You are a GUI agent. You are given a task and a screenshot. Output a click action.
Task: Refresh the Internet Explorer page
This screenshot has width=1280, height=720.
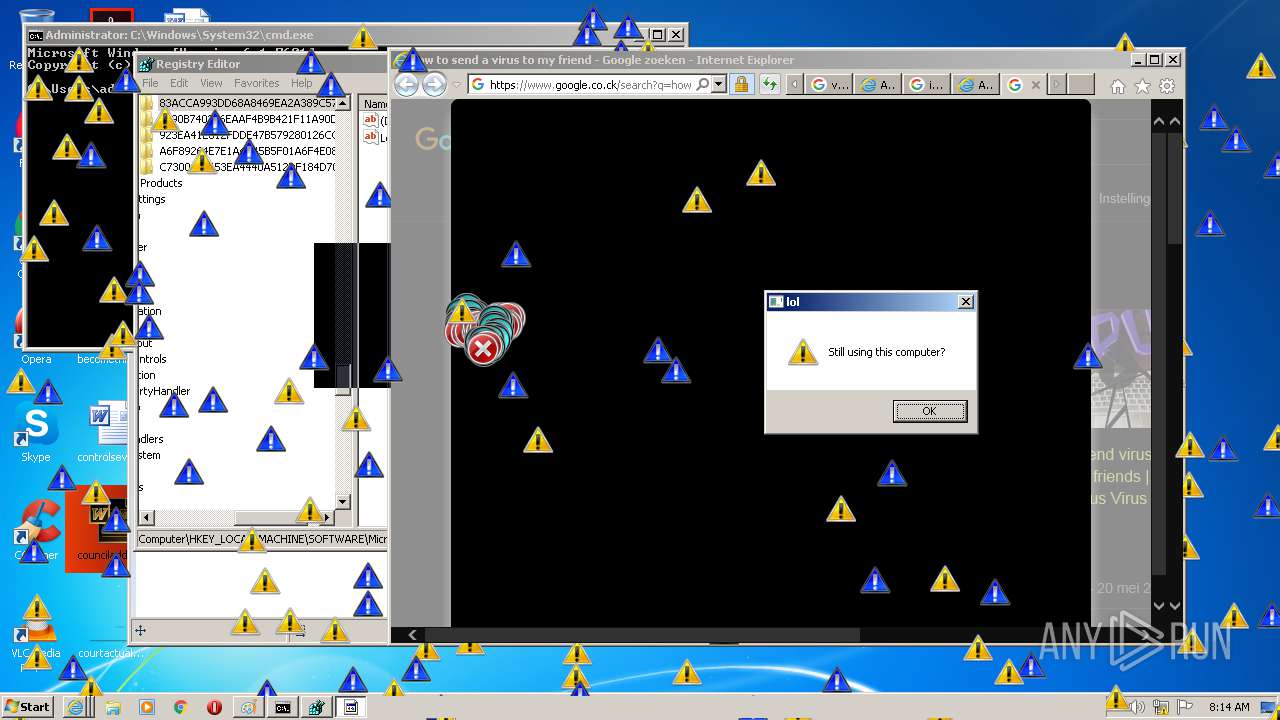(769, 85)
